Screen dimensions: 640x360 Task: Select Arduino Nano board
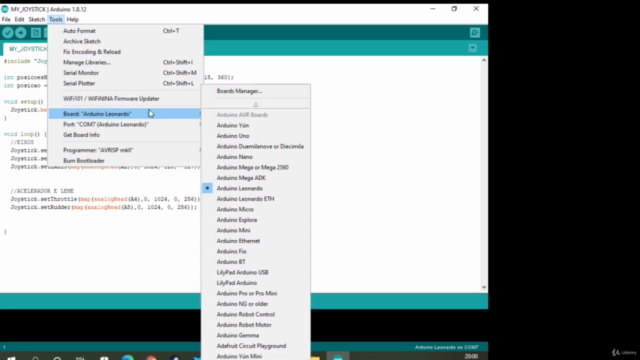pos(256,157)
